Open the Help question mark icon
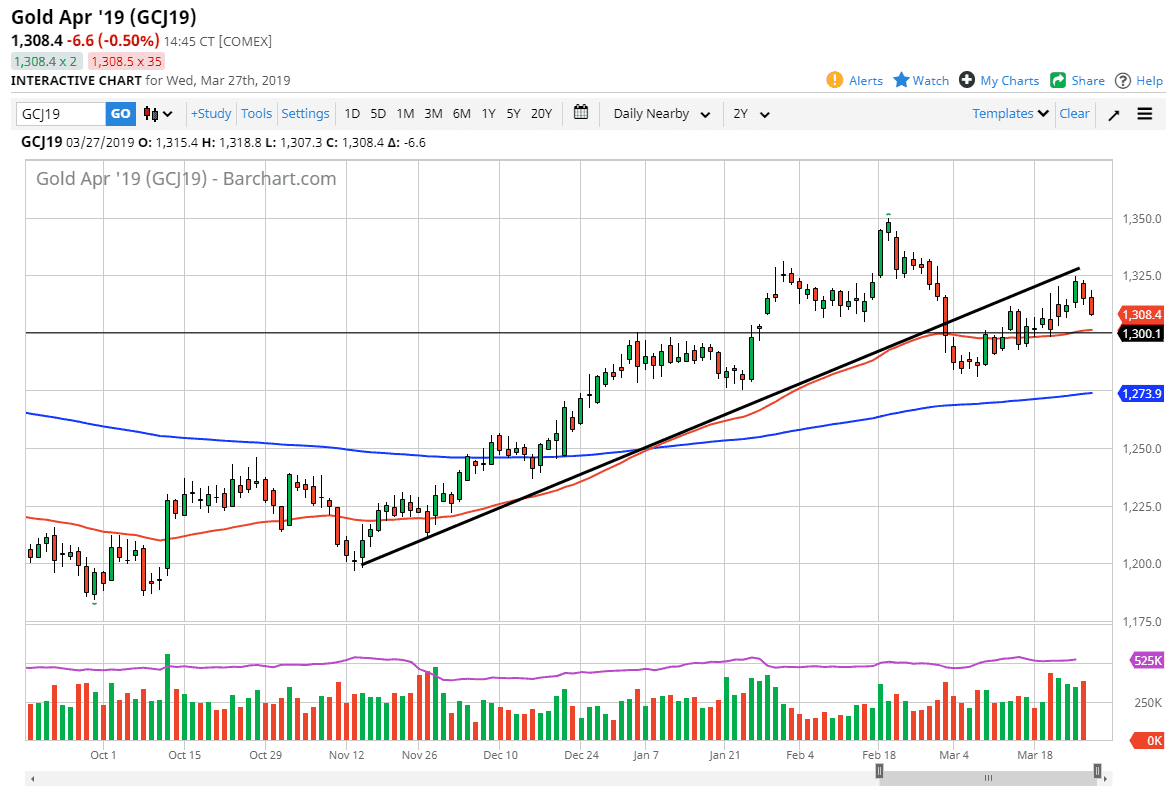This screenshot has width=1174, height=793. [x=1123, y=80]
